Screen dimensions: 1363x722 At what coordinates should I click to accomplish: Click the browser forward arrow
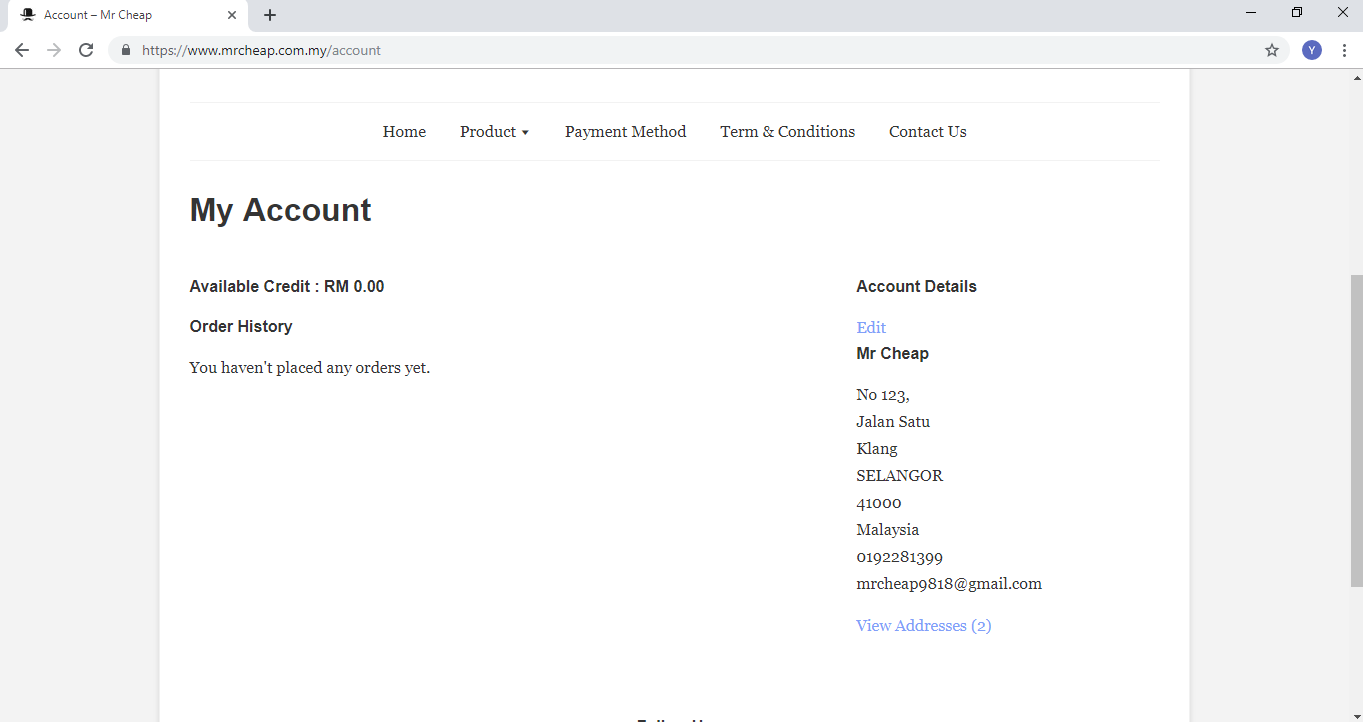(x=54, y=50)
